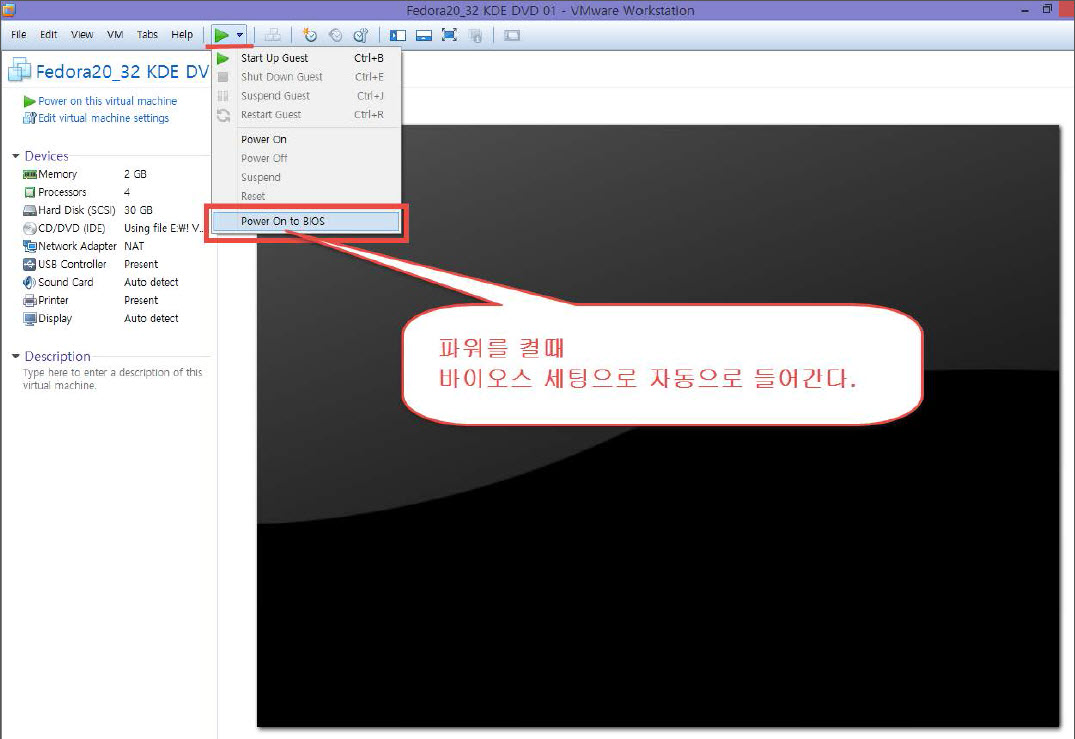
Task: Open the Help menu
Action: pos(182,34)
